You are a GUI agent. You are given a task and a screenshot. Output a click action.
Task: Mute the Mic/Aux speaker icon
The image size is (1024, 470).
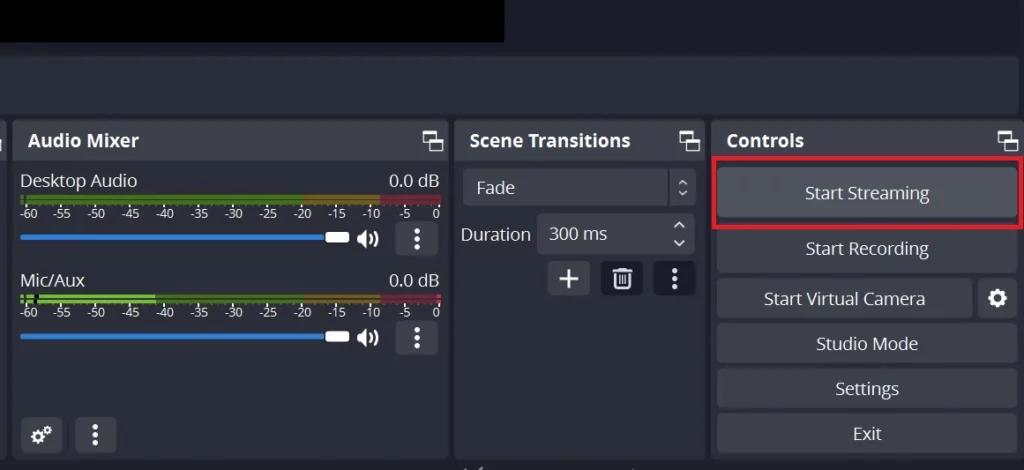point(368,337)
